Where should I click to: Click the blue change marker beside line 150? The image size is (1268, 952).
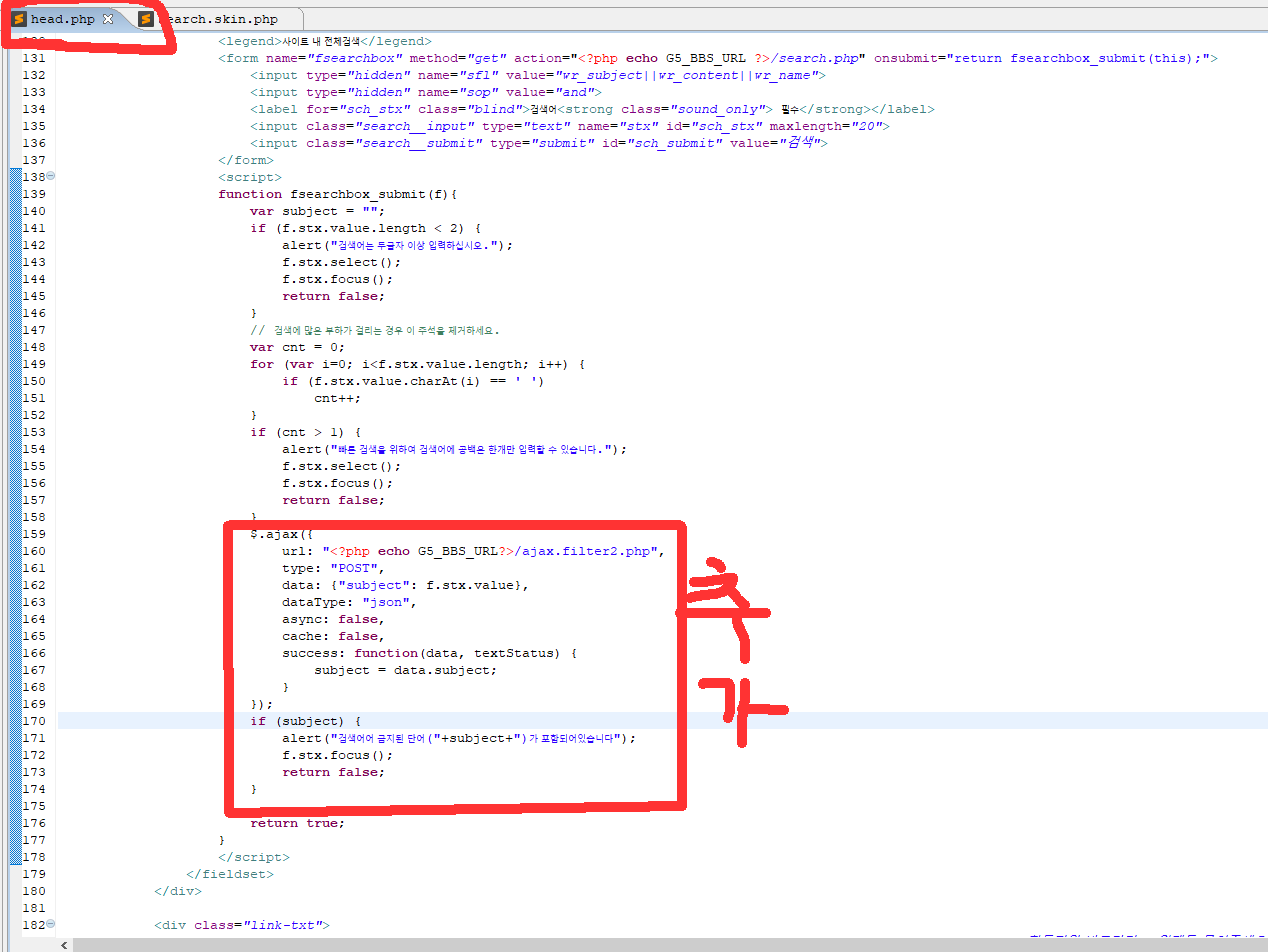tap(14, 381)
